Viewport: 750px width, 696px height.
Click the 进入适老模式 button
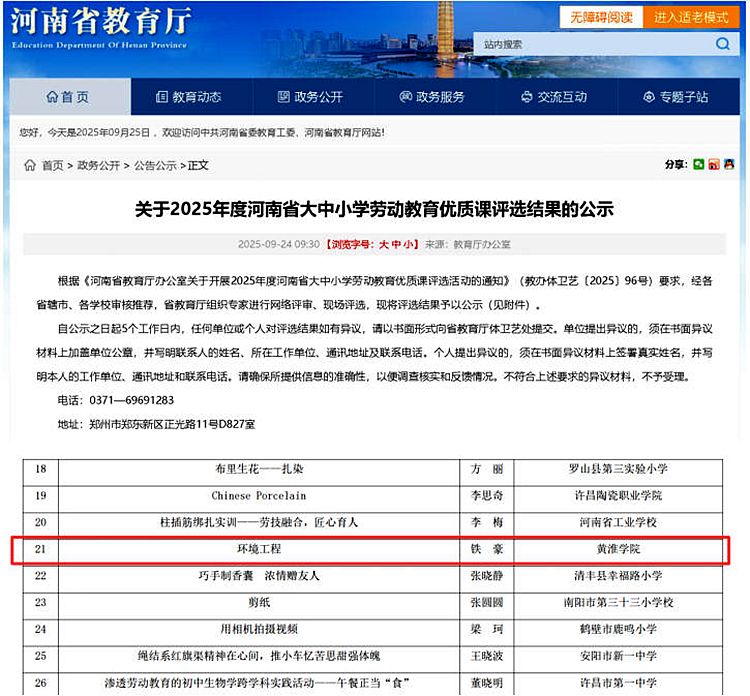(691, 17)
